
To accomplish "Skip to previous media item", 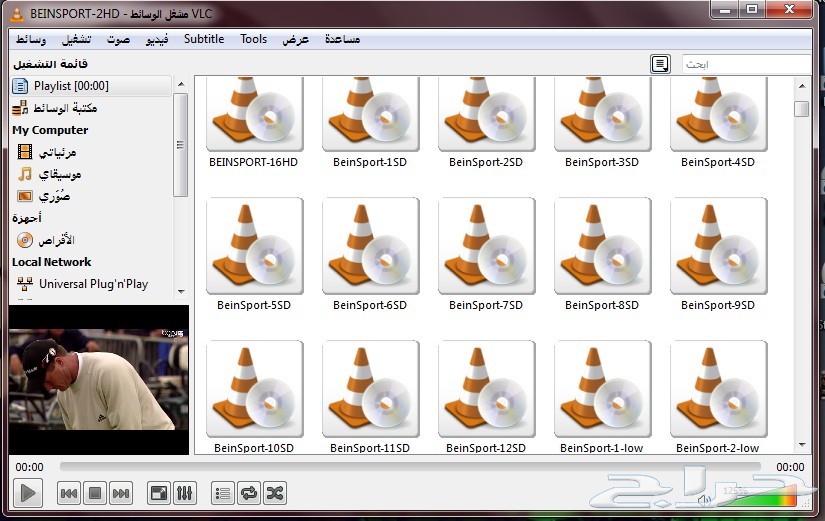I will pyautogui.click(x=69, y=493).
